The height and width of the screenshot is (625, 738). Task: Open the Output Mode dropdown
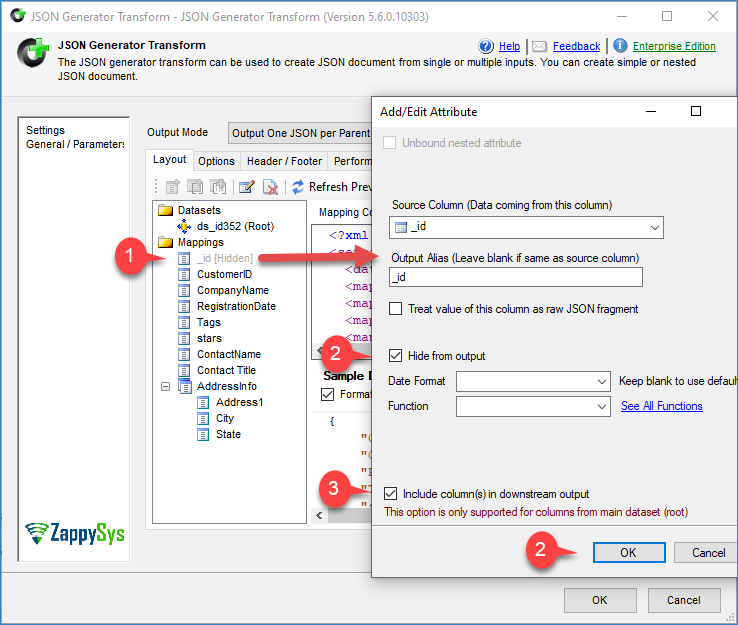tap(300, 133)
